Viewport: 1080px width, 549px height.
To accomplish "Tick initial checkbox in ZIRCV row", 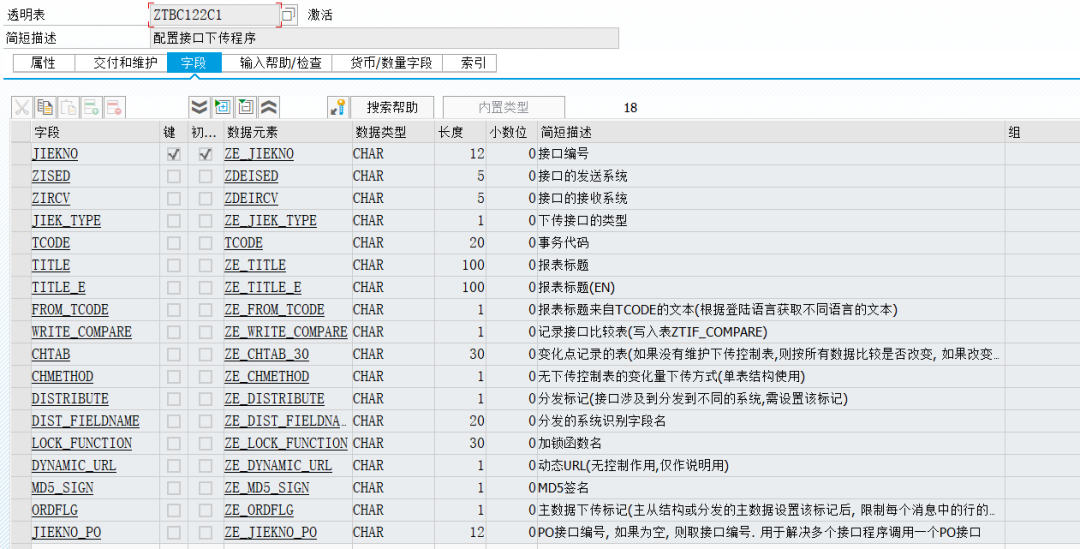I will [205, 198].
